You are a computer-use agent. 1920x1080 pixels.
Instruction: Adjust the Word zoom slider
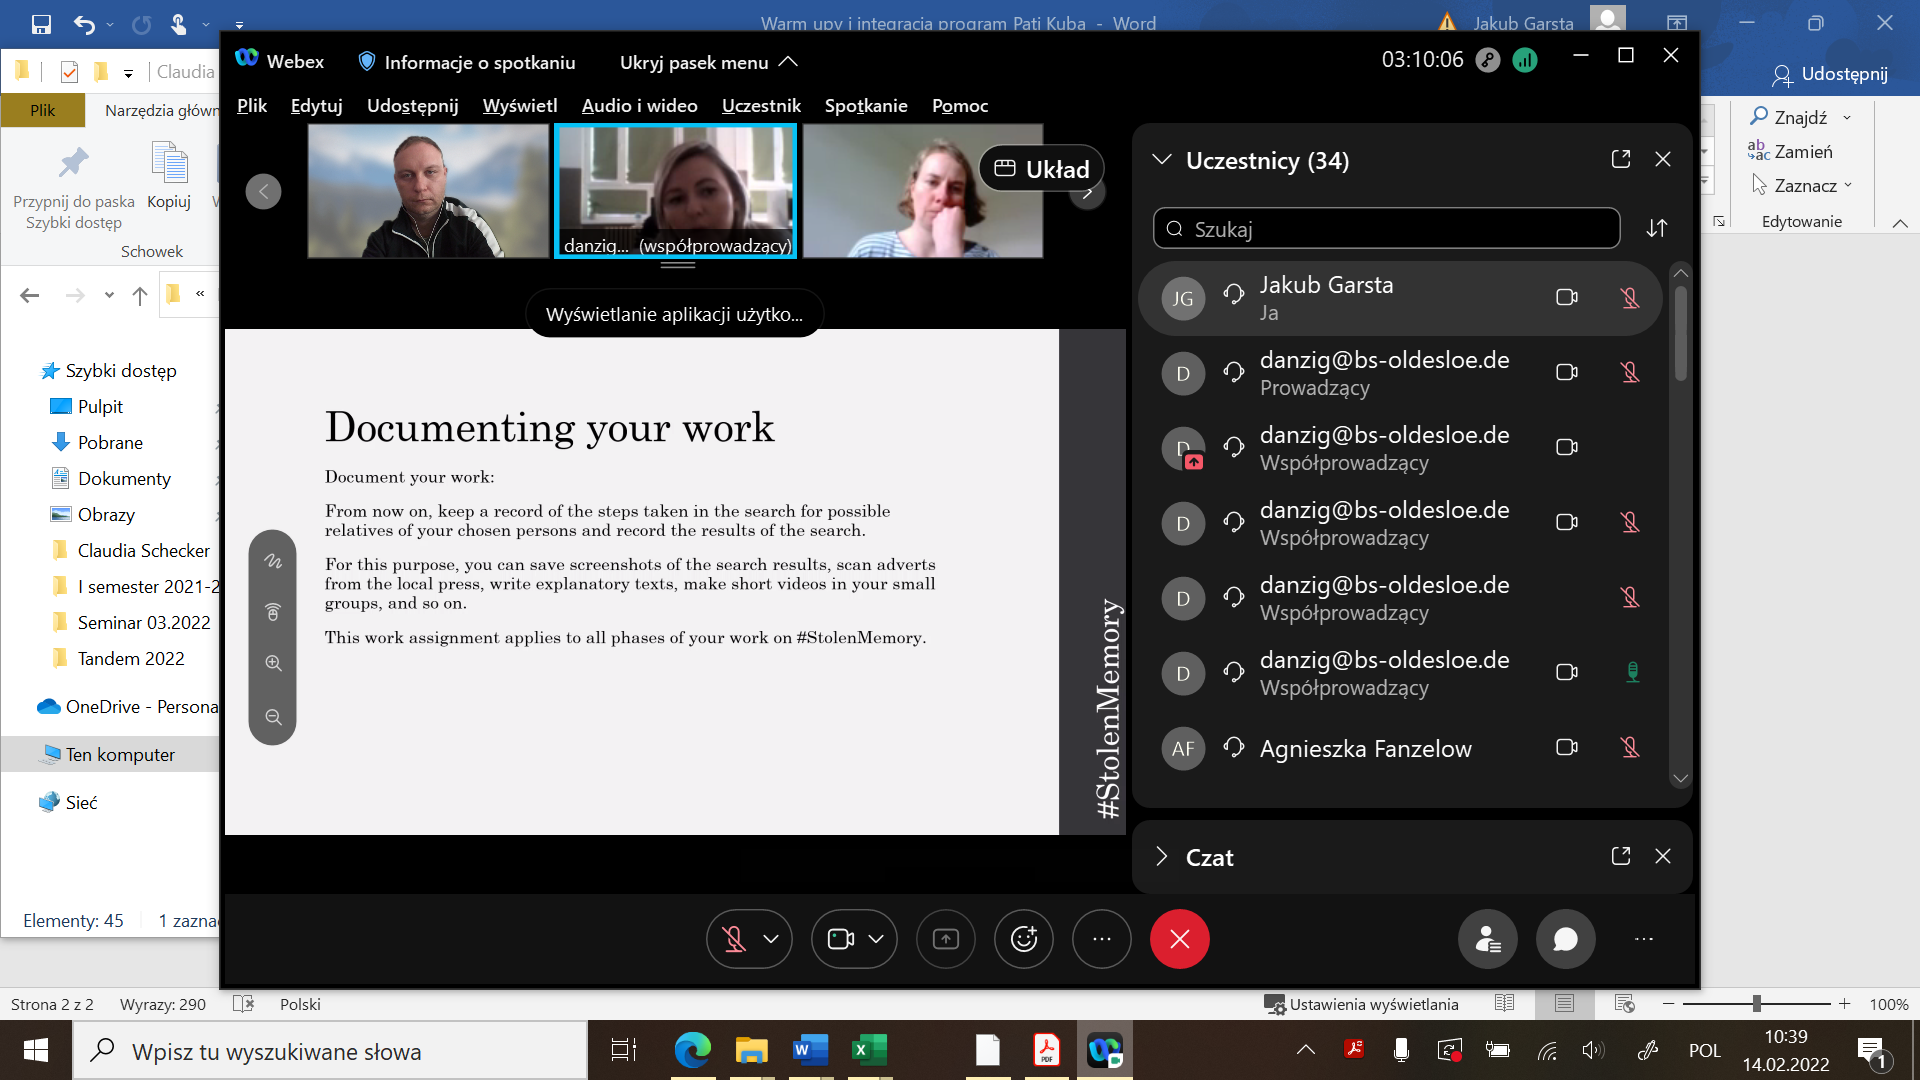(1756, 1003)
